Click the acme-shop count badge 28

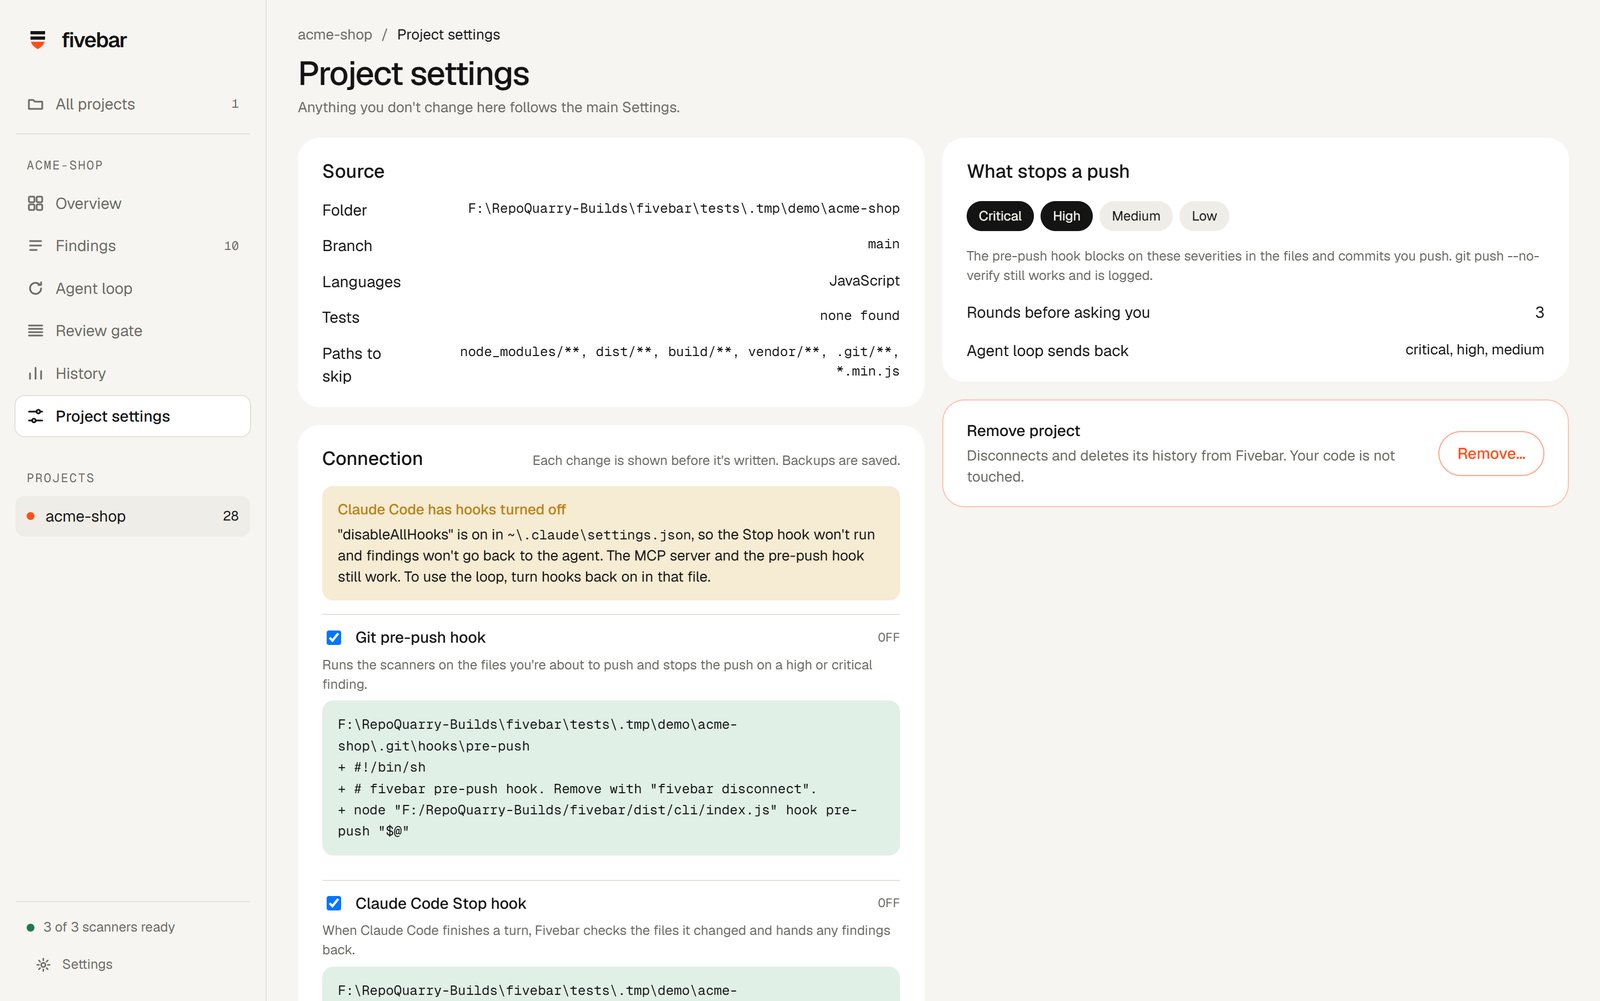[231, 517]
